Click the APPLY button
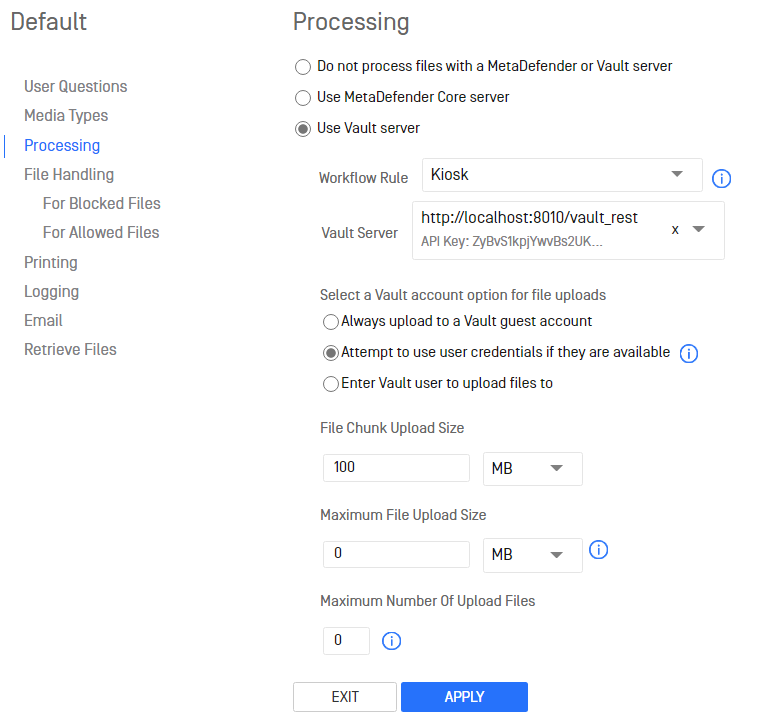 [464, 697]
